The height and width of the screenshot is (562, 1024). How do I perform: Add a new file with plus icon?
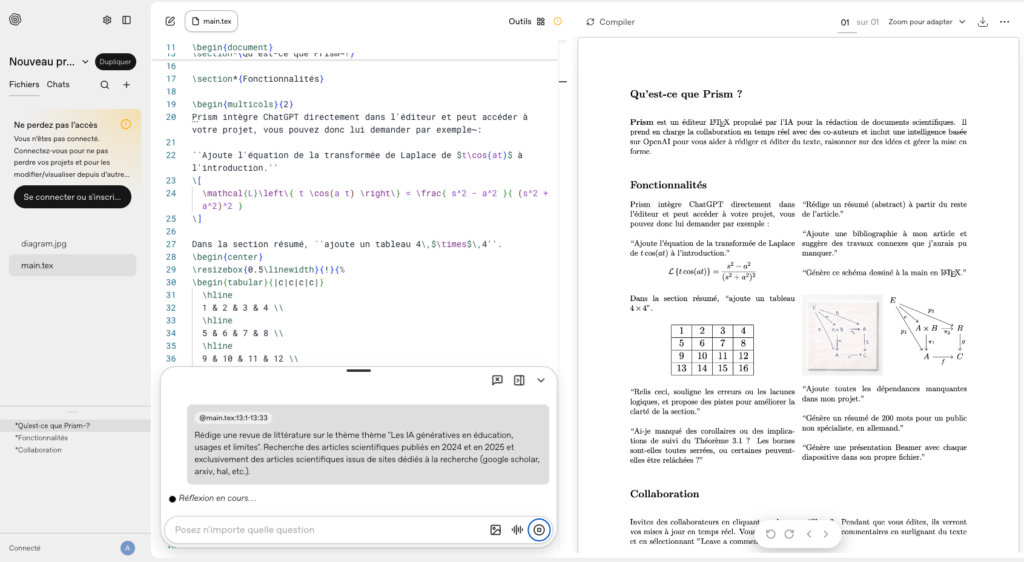pos(126,85)
